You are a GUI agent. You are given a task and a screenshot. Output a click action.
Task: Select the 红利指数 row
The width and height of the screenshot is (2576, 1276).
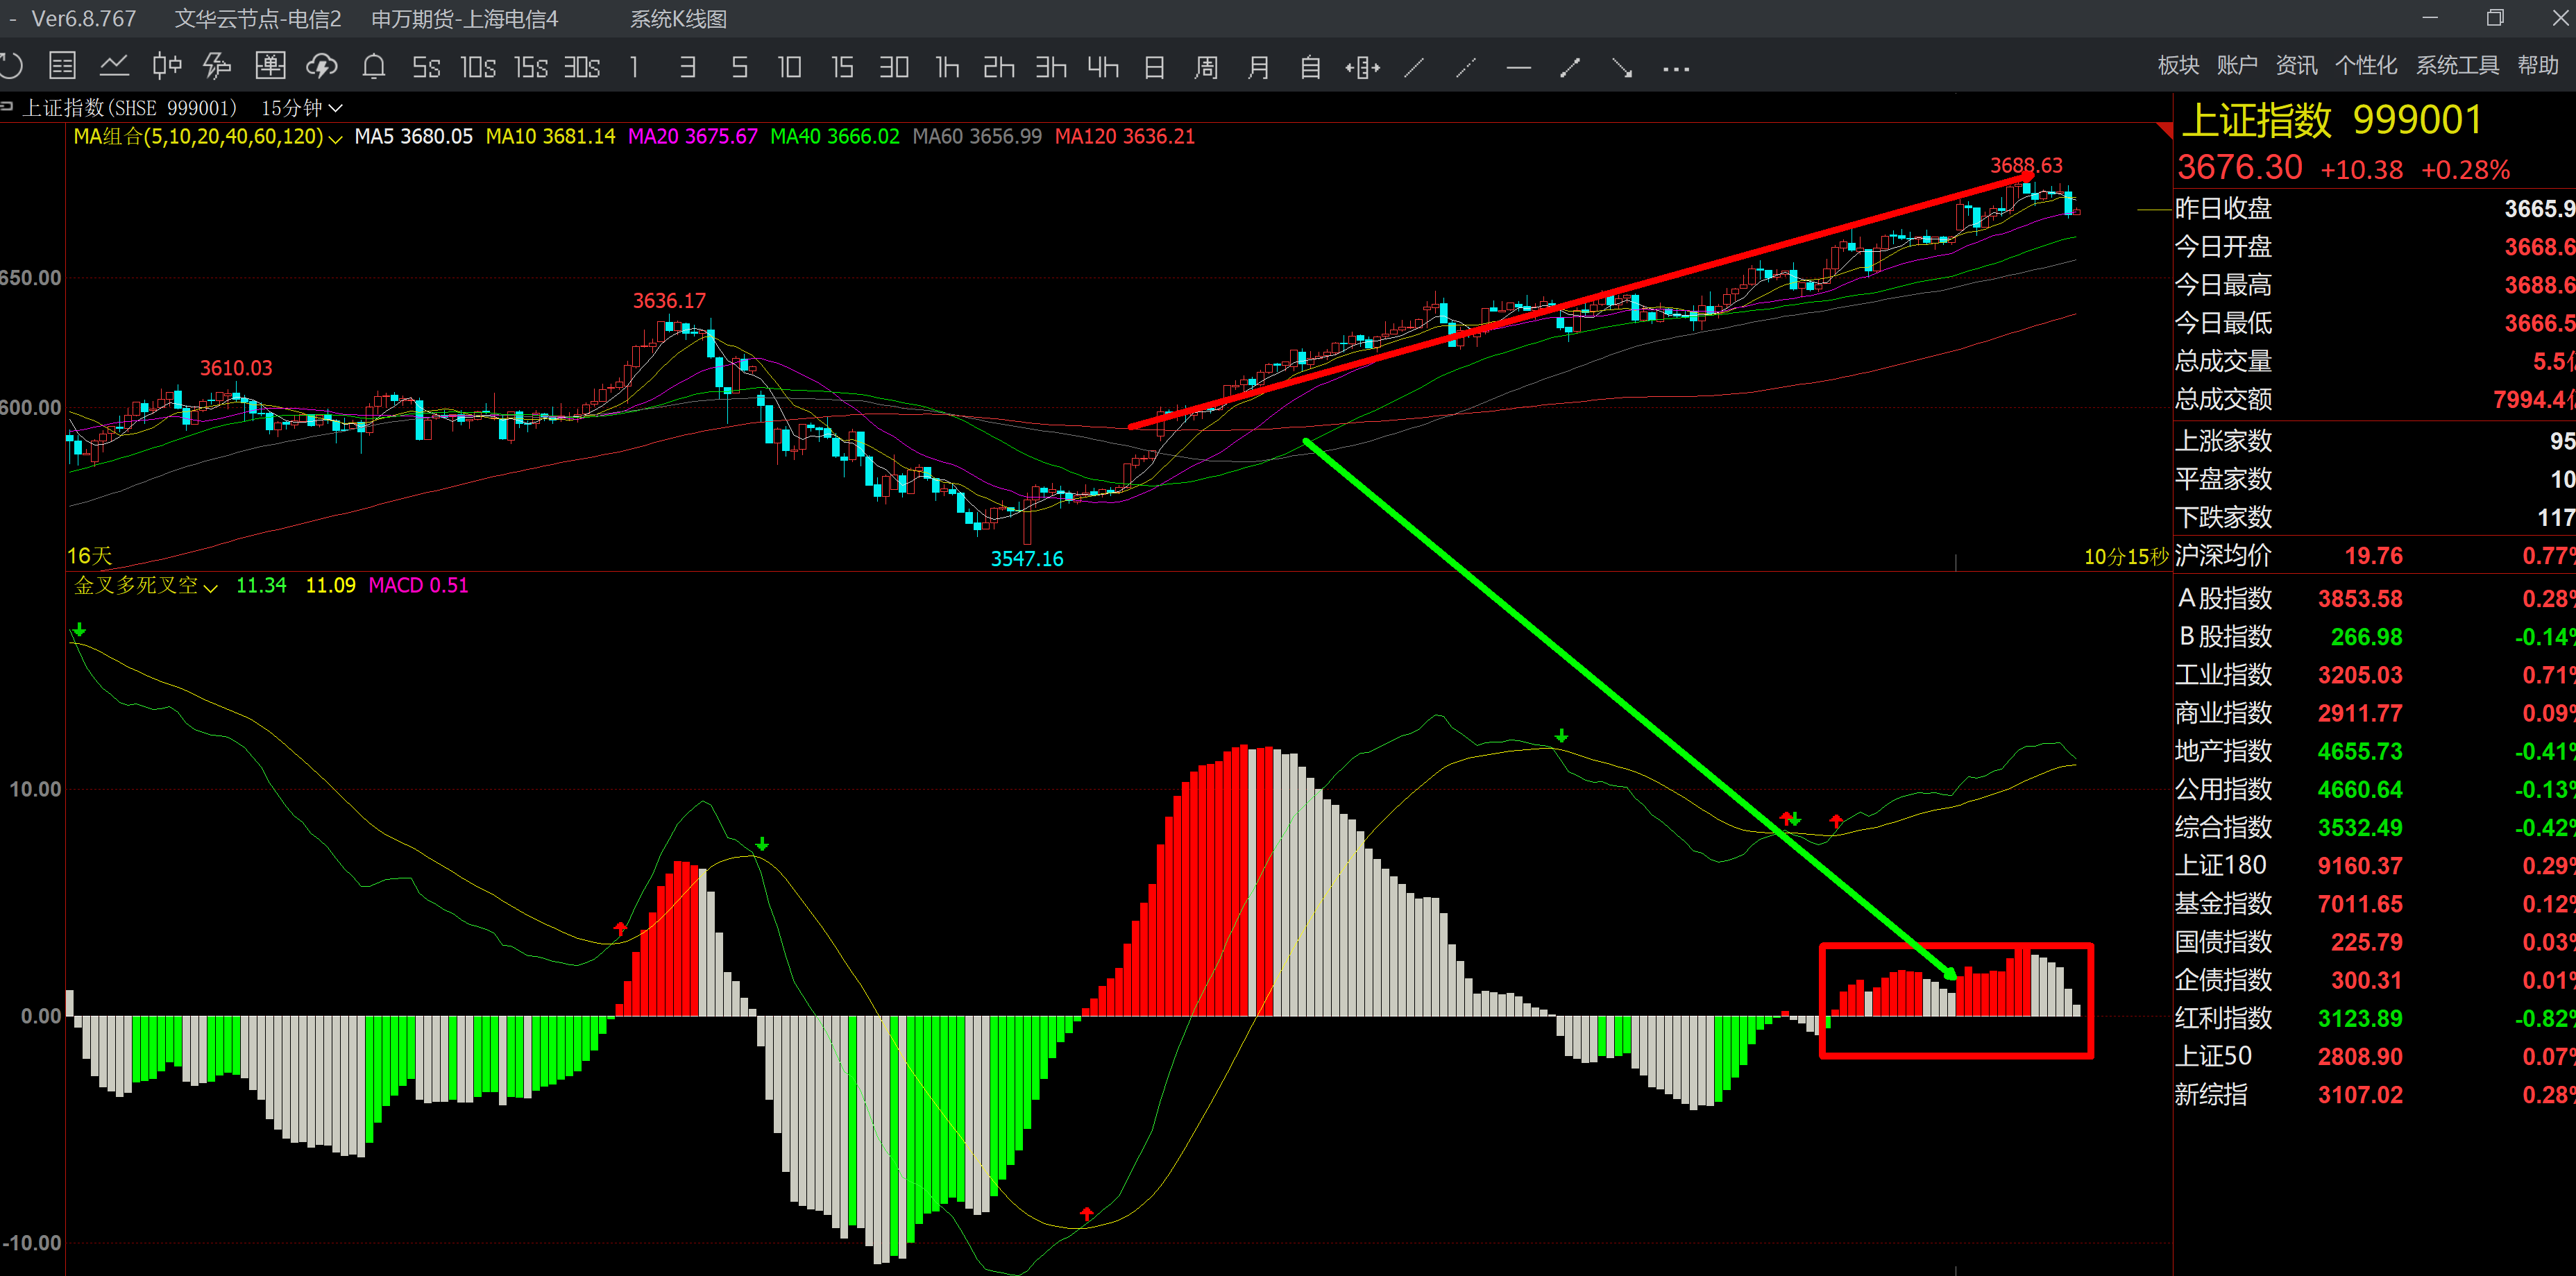[2374, 1018]
